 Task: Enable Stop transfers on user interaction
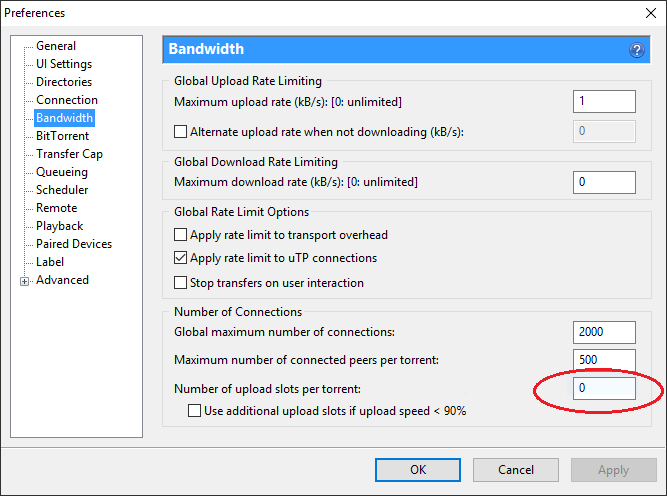(x=180, y=282)
